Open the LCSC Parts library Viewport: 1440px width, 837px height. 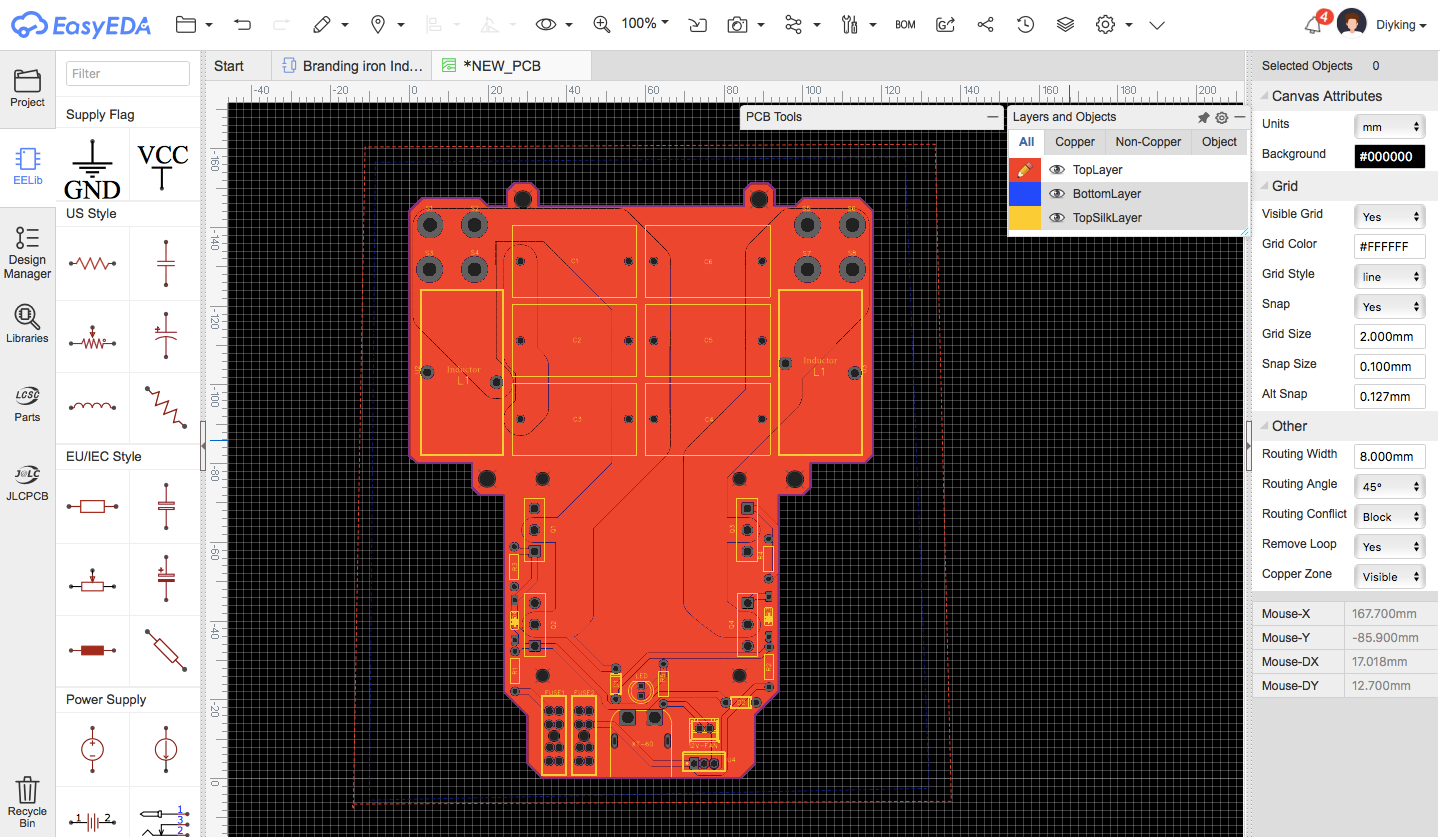pos(28,403)
